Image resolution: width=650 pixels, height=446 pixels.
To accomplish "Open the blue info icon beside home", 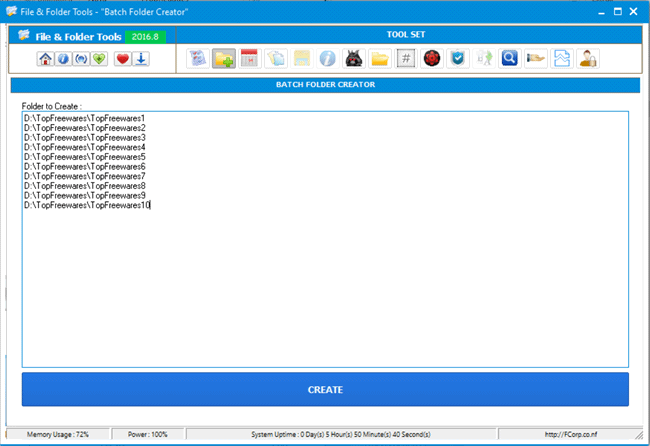I will pos(63,59).
